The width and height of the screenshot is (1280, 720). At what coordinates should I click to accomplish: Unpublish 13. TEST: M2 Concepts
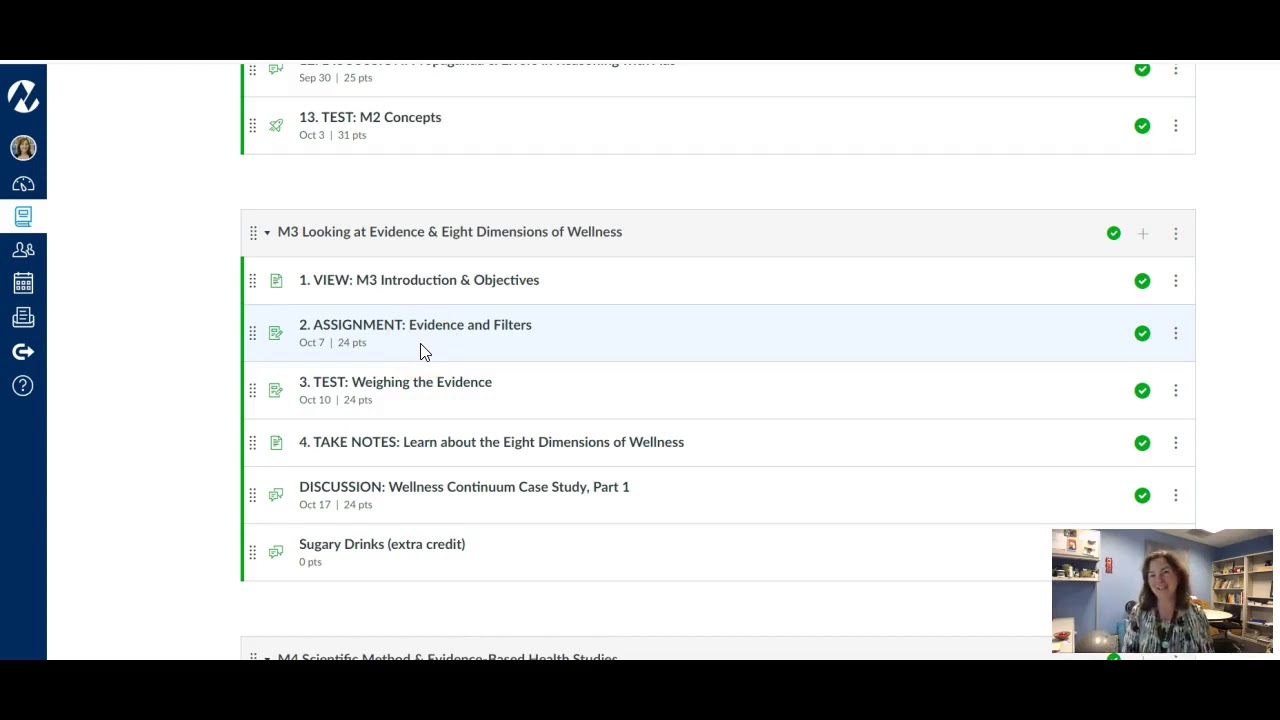[x=1142, y=126]
